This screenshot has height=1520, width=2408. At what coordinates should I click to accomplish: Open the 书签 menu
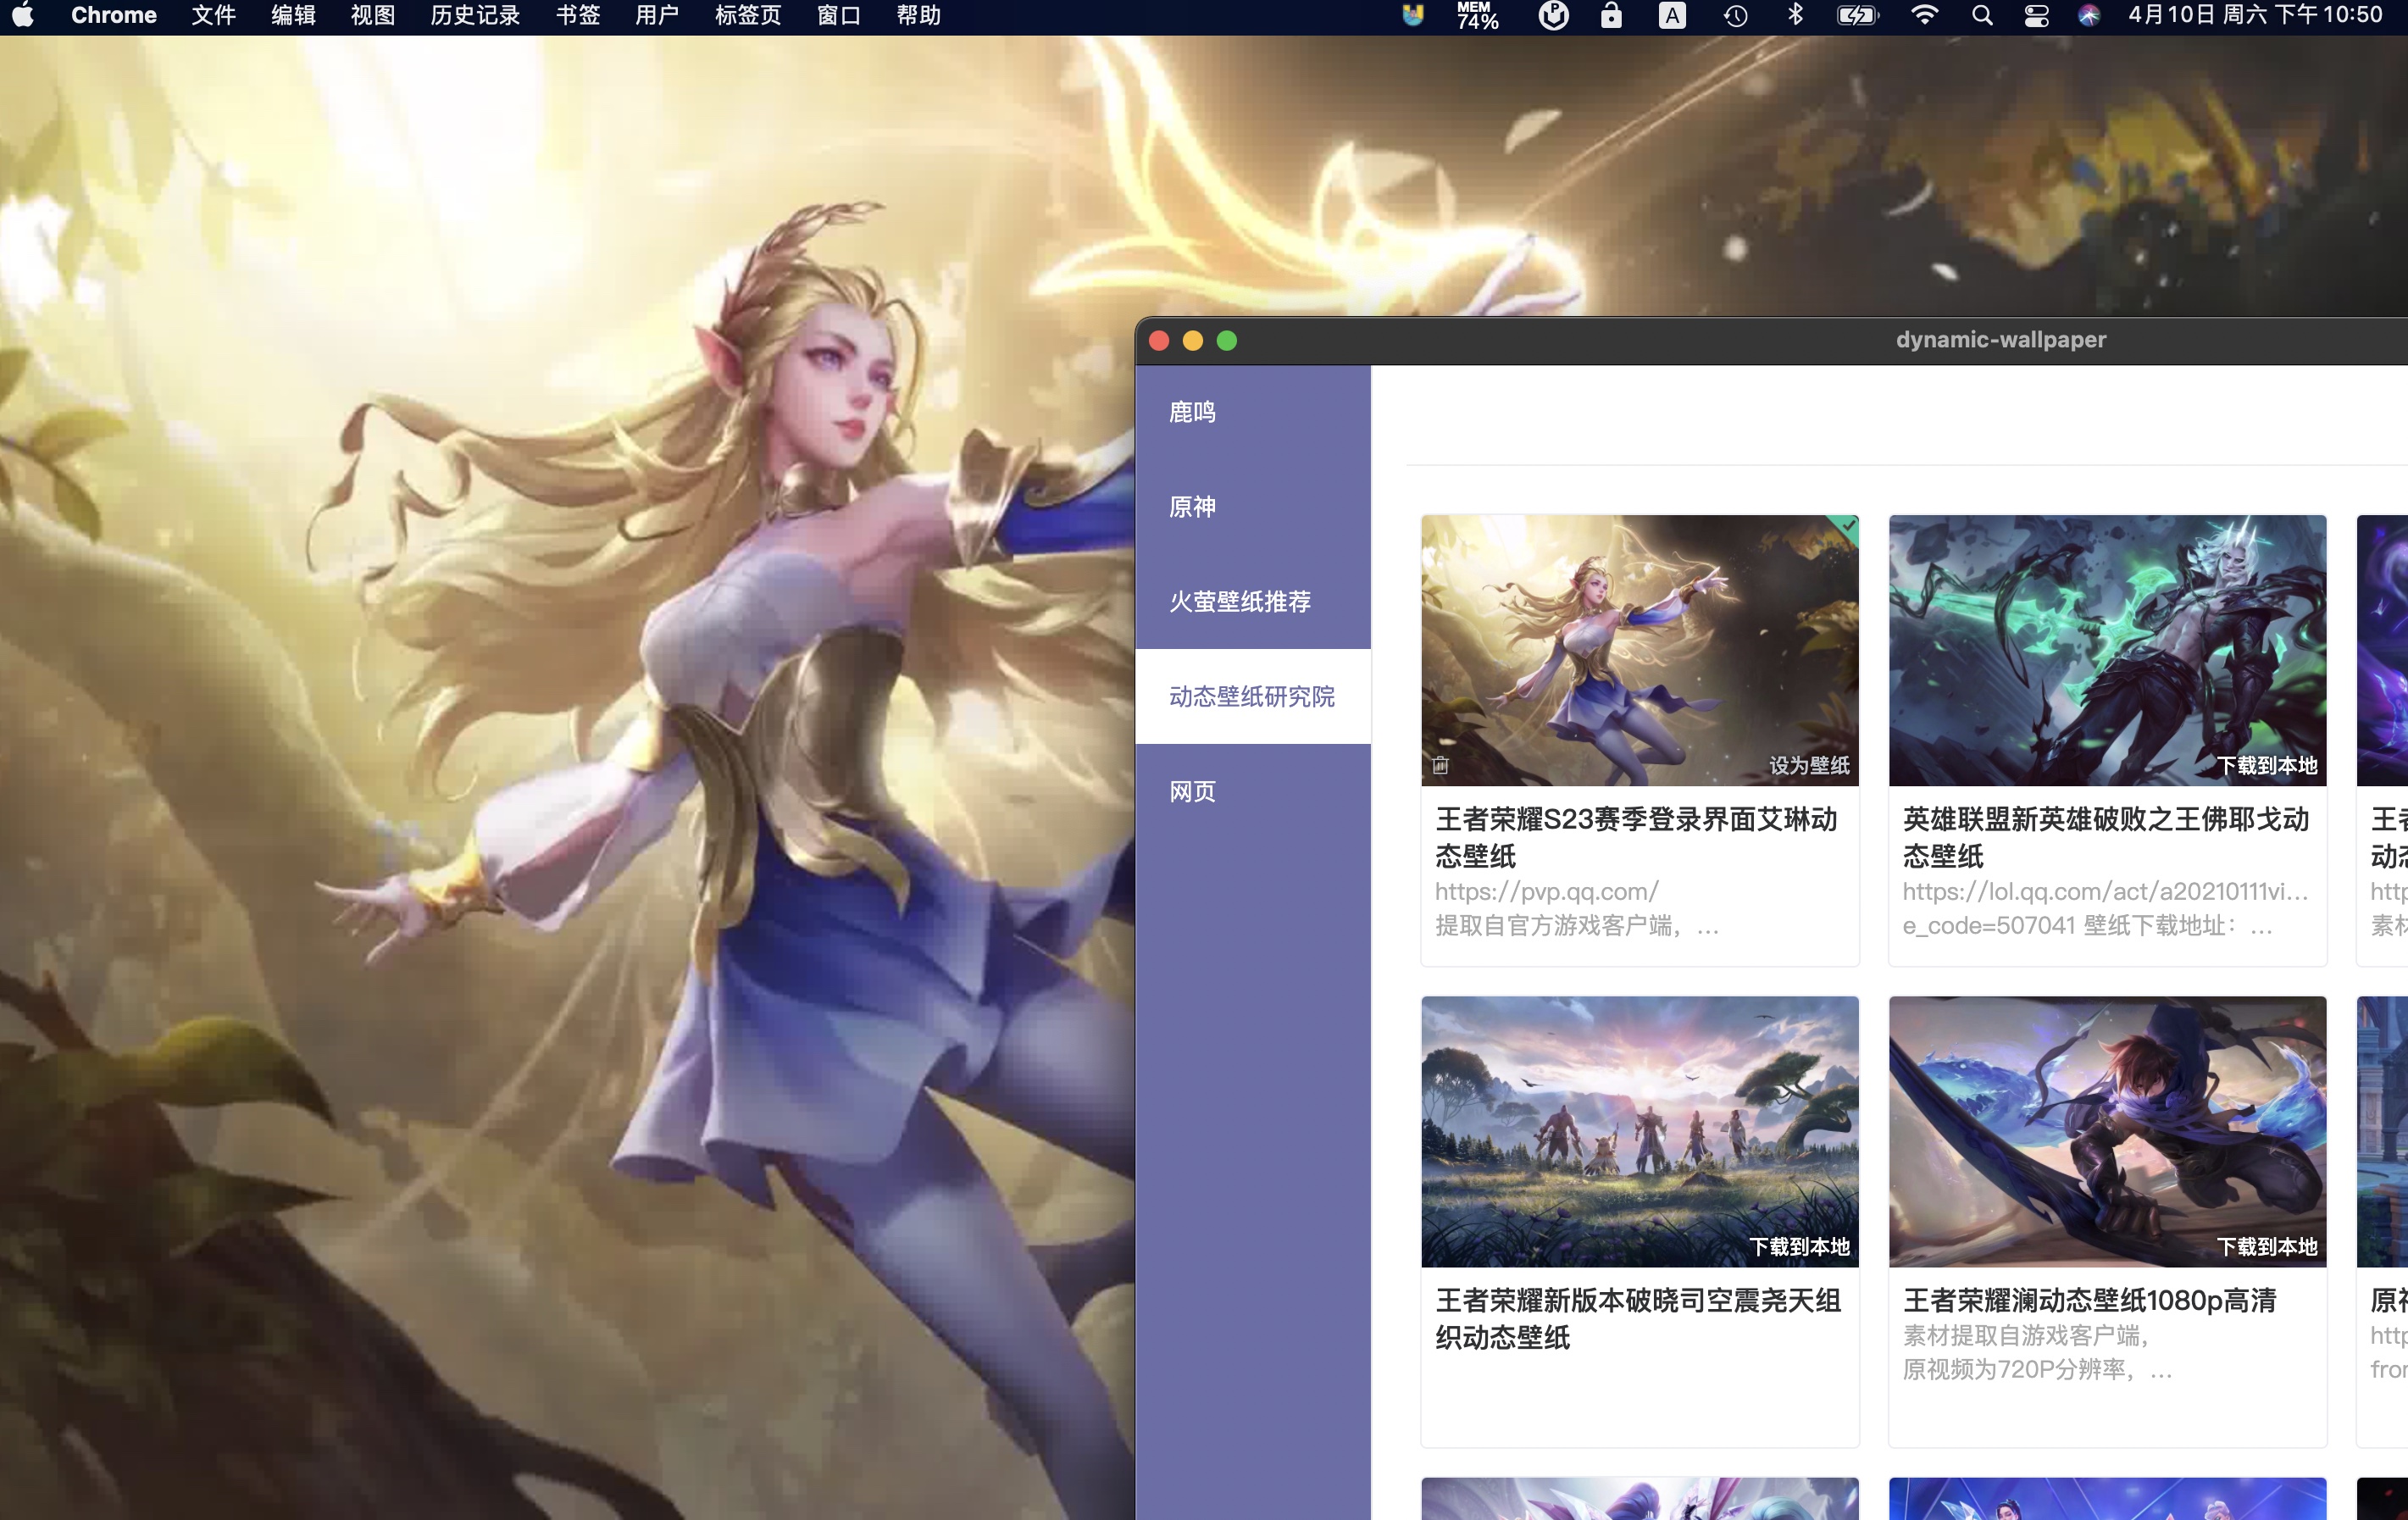(578, 15)
